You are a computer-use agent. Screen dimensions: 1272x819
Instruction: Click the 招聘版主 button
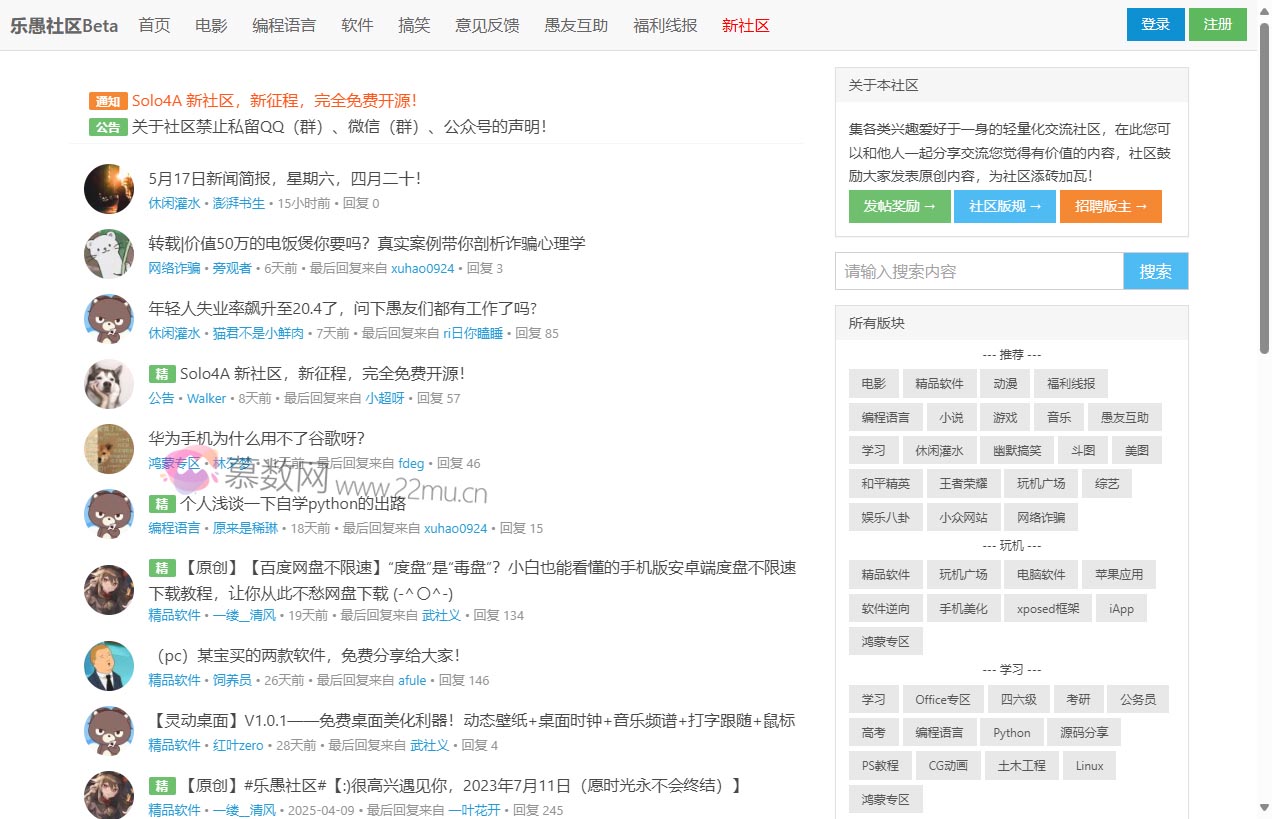click(x=1110, y=207)
